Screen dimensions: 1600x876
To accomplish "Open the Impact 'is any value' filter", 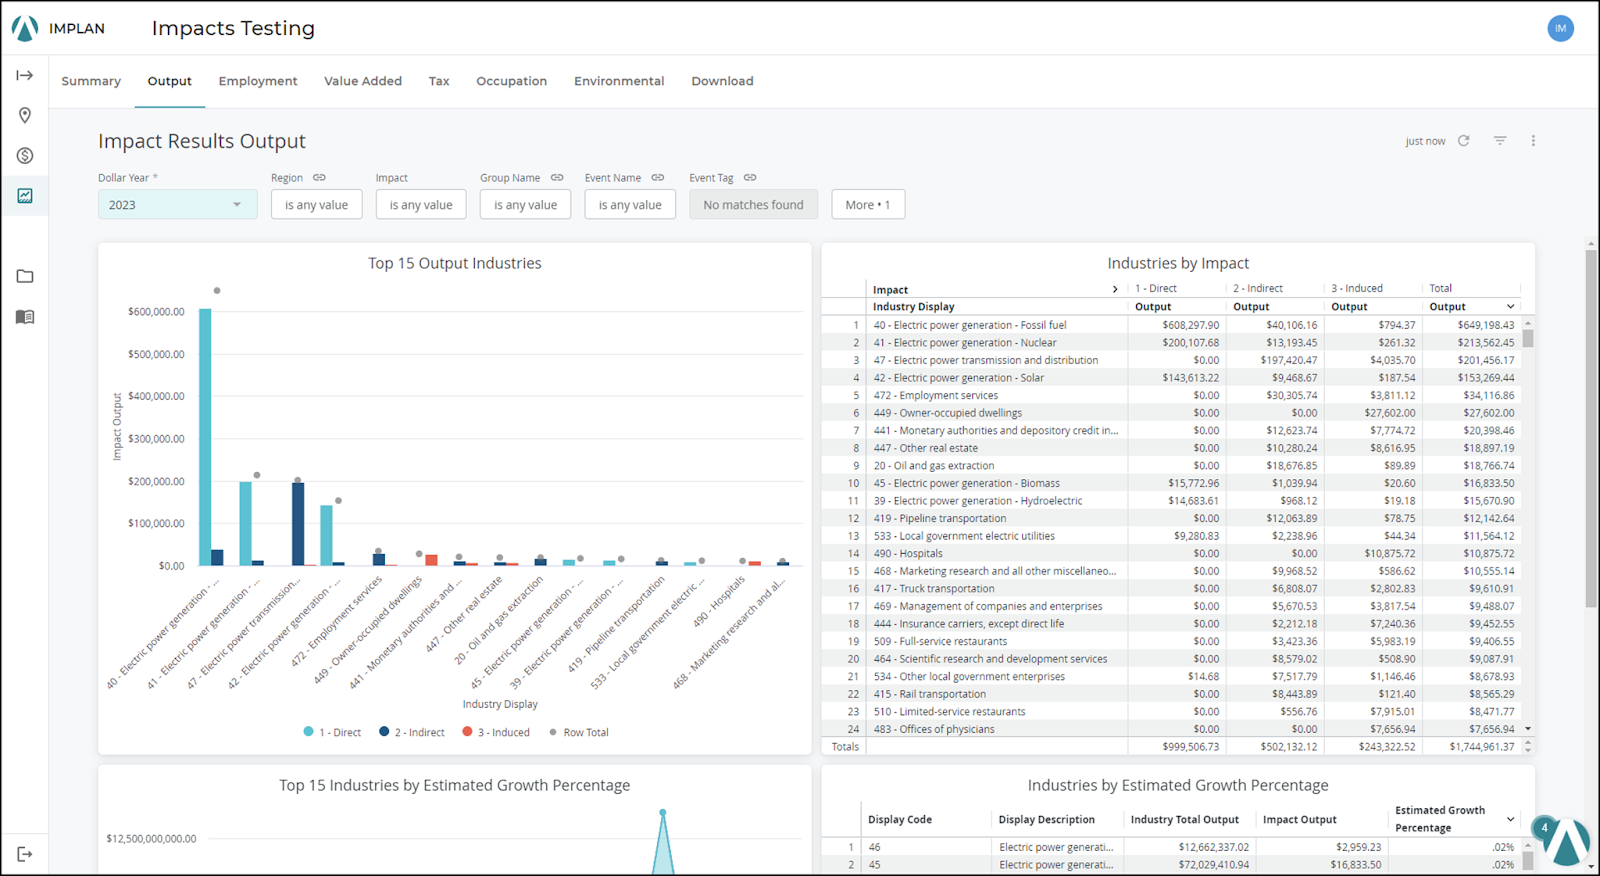I will point(421,205).
